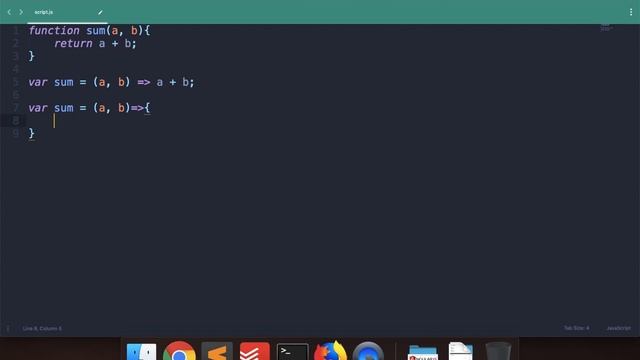Click the "var" keyword on line 5
640x360 pixels.
(38, 82)
